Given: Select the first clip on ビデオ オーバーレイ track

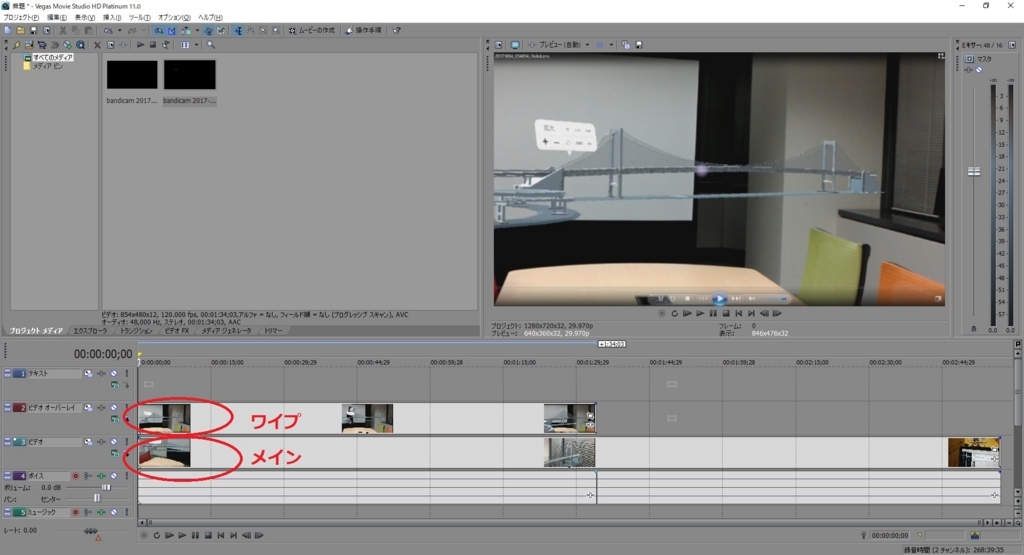Looking at the screenshot, I should click(165, 418).
